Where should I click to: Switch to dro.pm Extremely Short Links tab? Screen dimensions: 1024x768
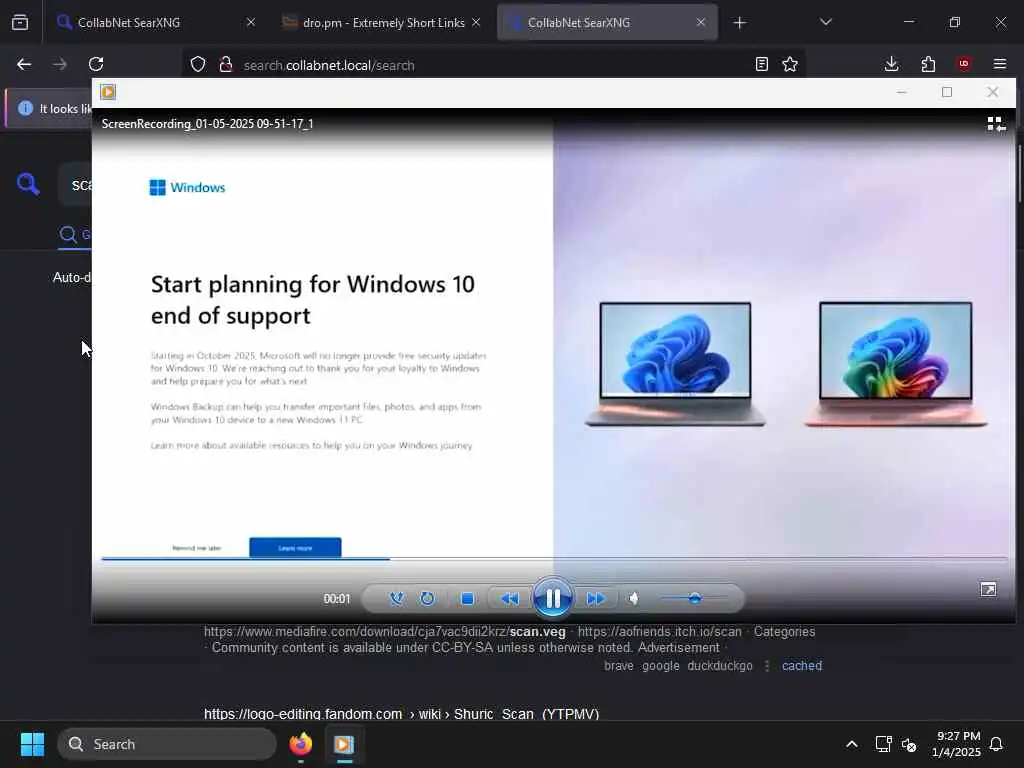(382, 23)
